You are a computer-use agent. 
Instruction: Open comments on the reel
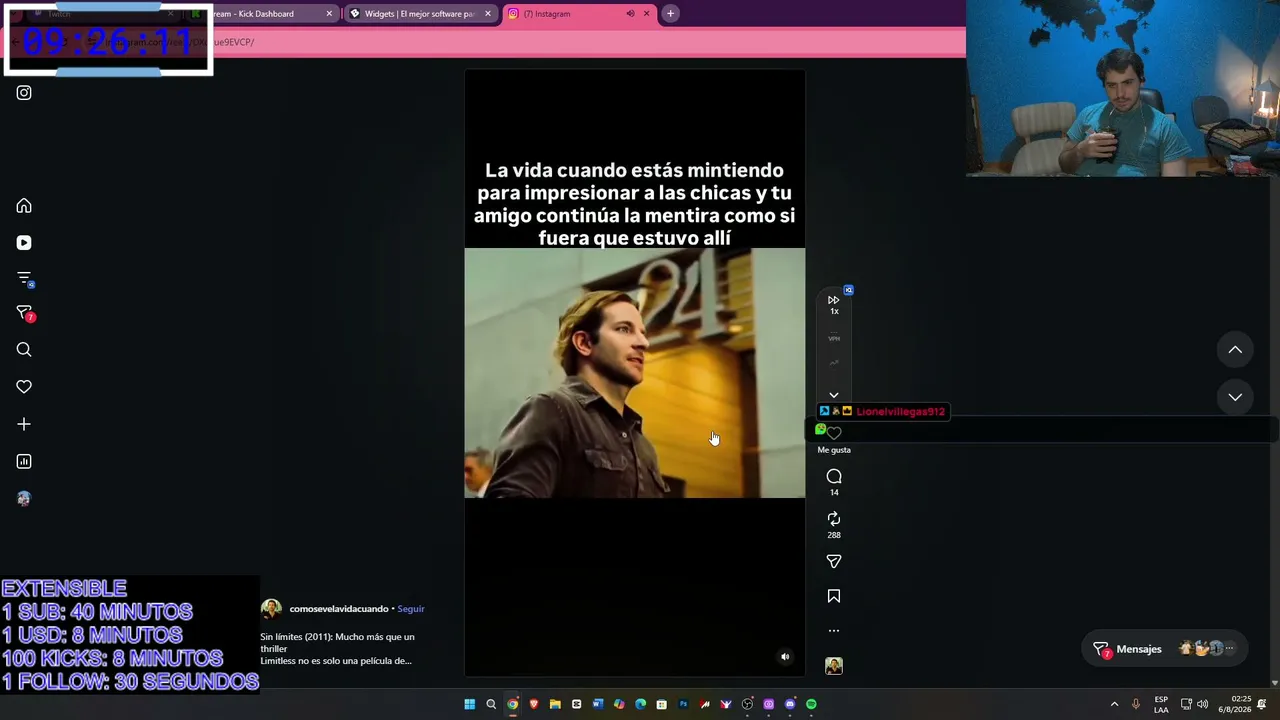pyautogui.click(x=834, y=477)
